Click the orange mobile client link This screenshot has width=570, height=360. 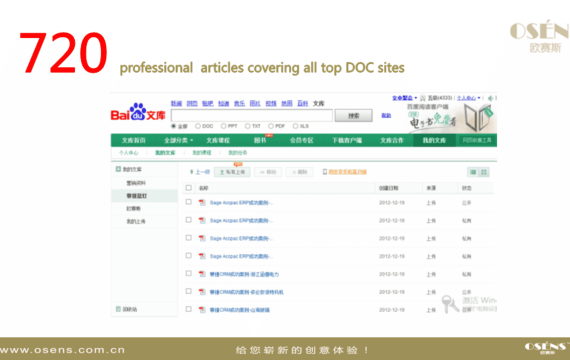[x=348, y=172]
